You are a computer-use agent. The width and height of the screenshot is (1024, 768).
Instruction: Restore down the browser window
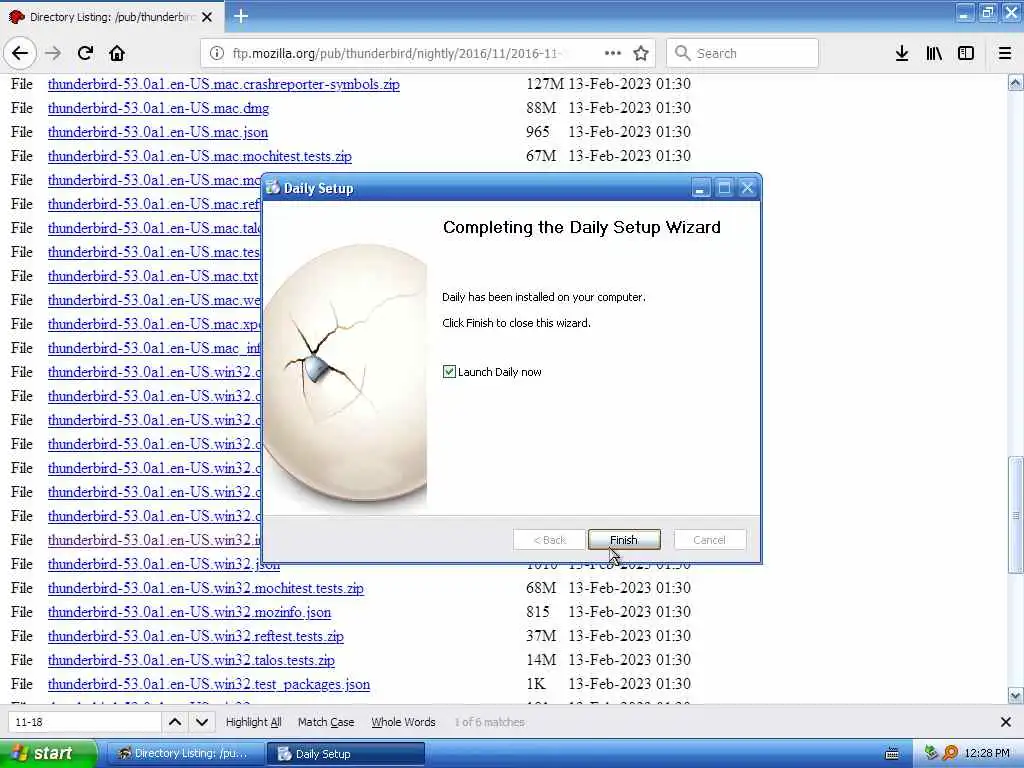(x=987, y=13)
